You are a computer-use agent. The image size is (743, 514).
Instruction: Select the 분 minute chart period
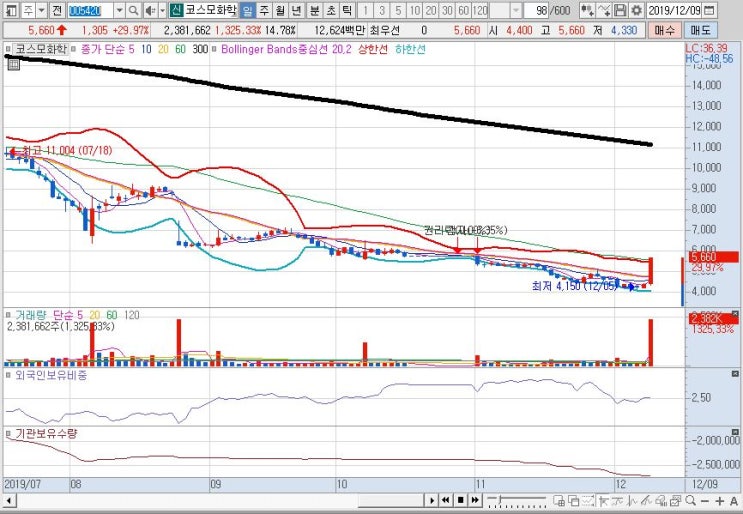coord(315,10)
